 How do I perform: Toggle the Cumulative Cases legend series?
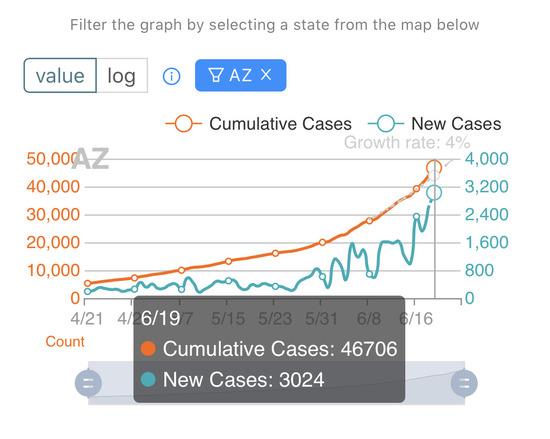(259, 124)
